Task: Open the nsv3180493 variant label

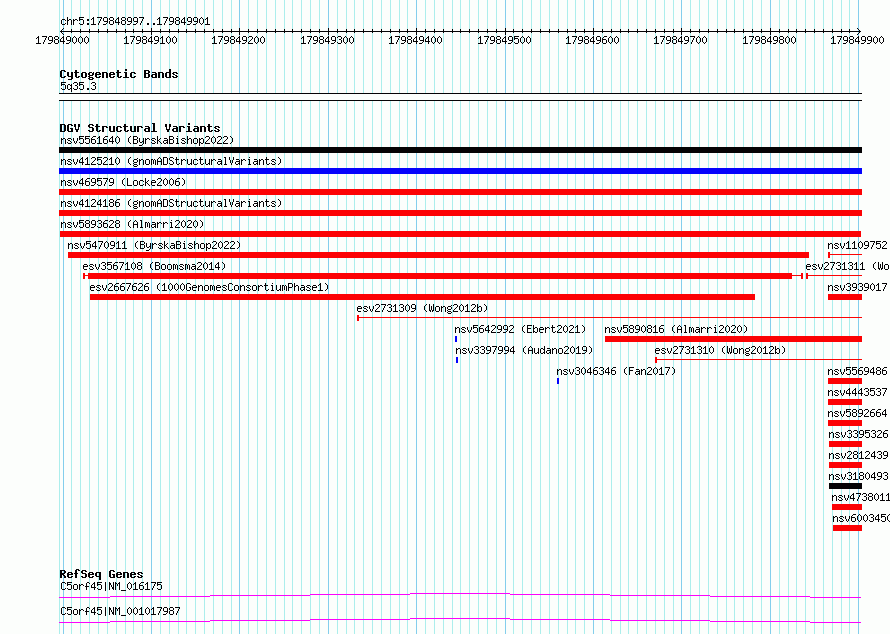Action: pyautogui.click(x=858, y=476)
